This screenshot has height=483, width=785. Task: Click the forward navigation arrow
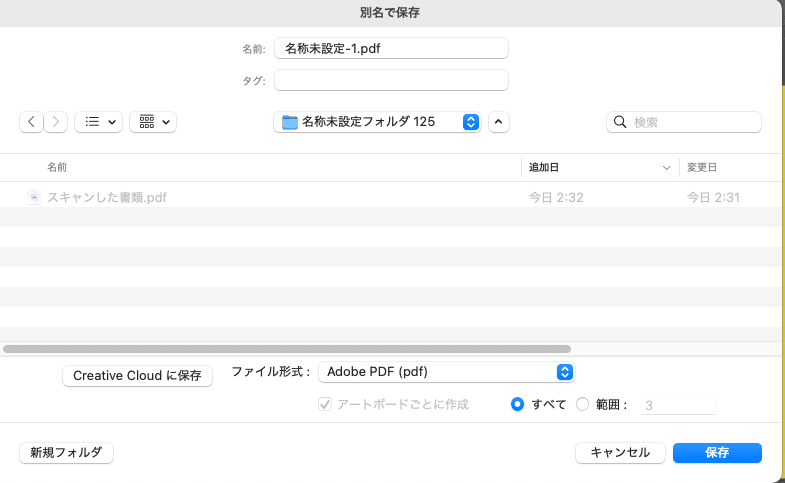coord(56,122)
